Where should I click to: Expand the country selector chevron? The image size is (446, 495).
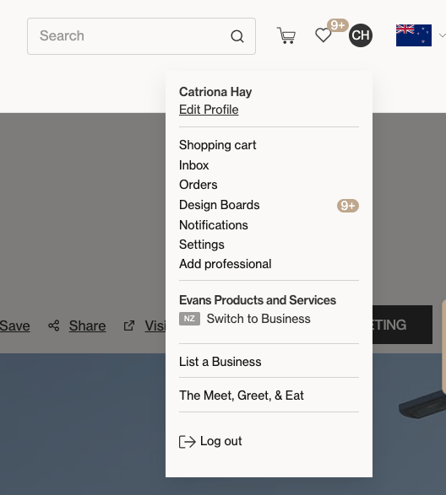(442, 35)
